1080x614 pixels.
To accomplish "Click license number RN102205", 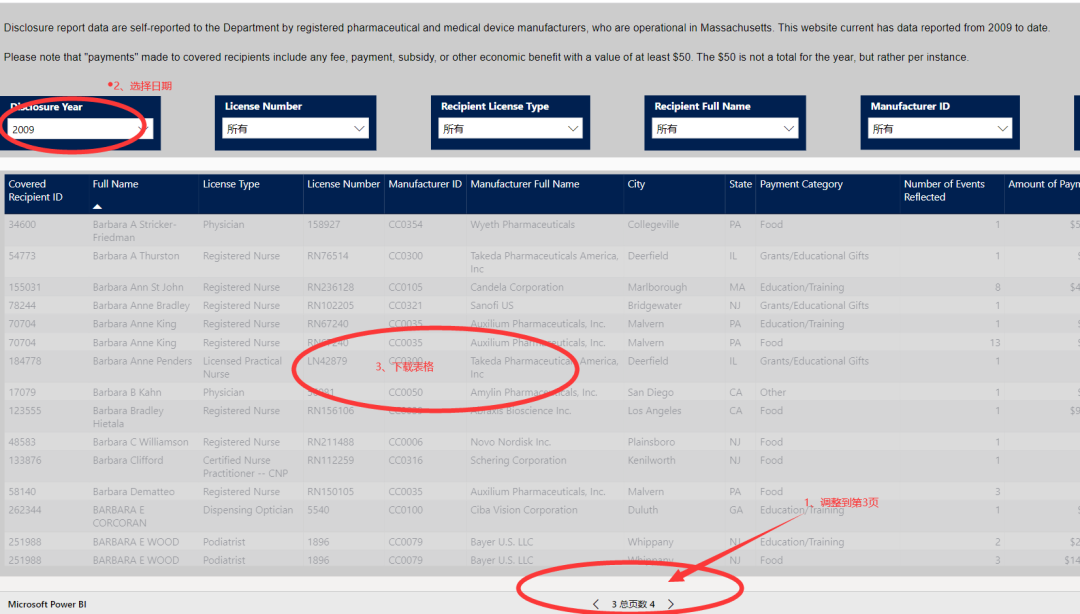I will [330, 305].
